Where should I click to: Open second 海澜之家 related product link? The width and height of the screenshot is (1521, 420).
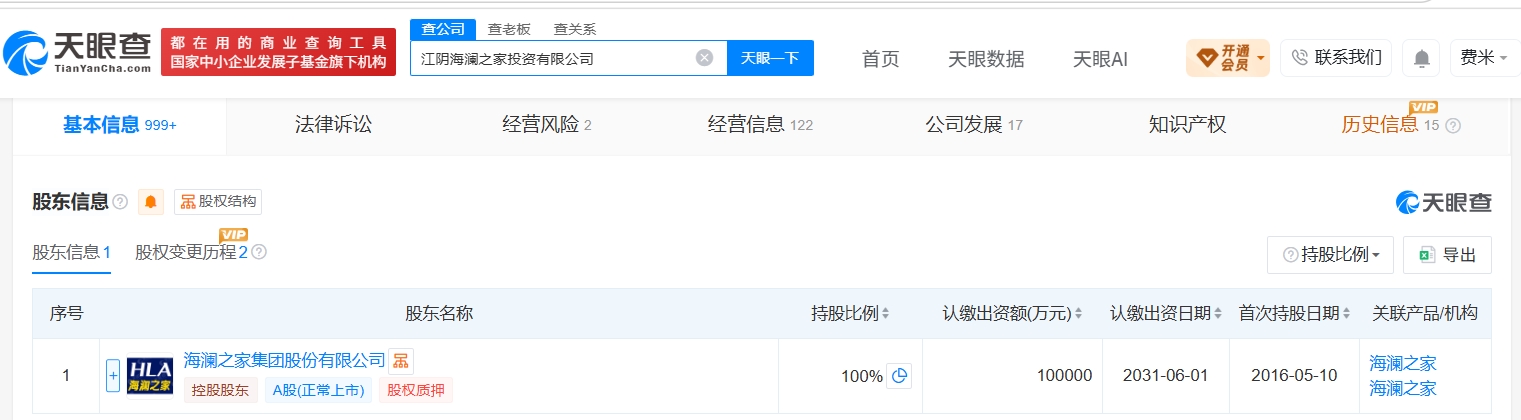click(x=1402, y=388)
